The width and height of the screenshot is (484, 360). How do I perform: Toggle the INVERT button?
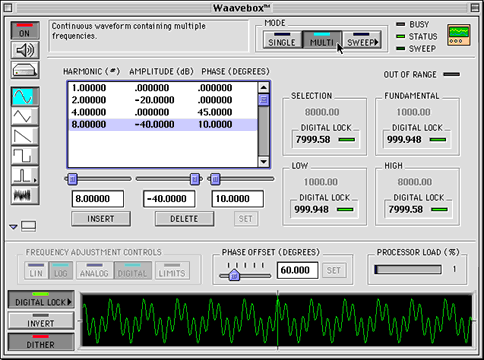tap(41, 321)
